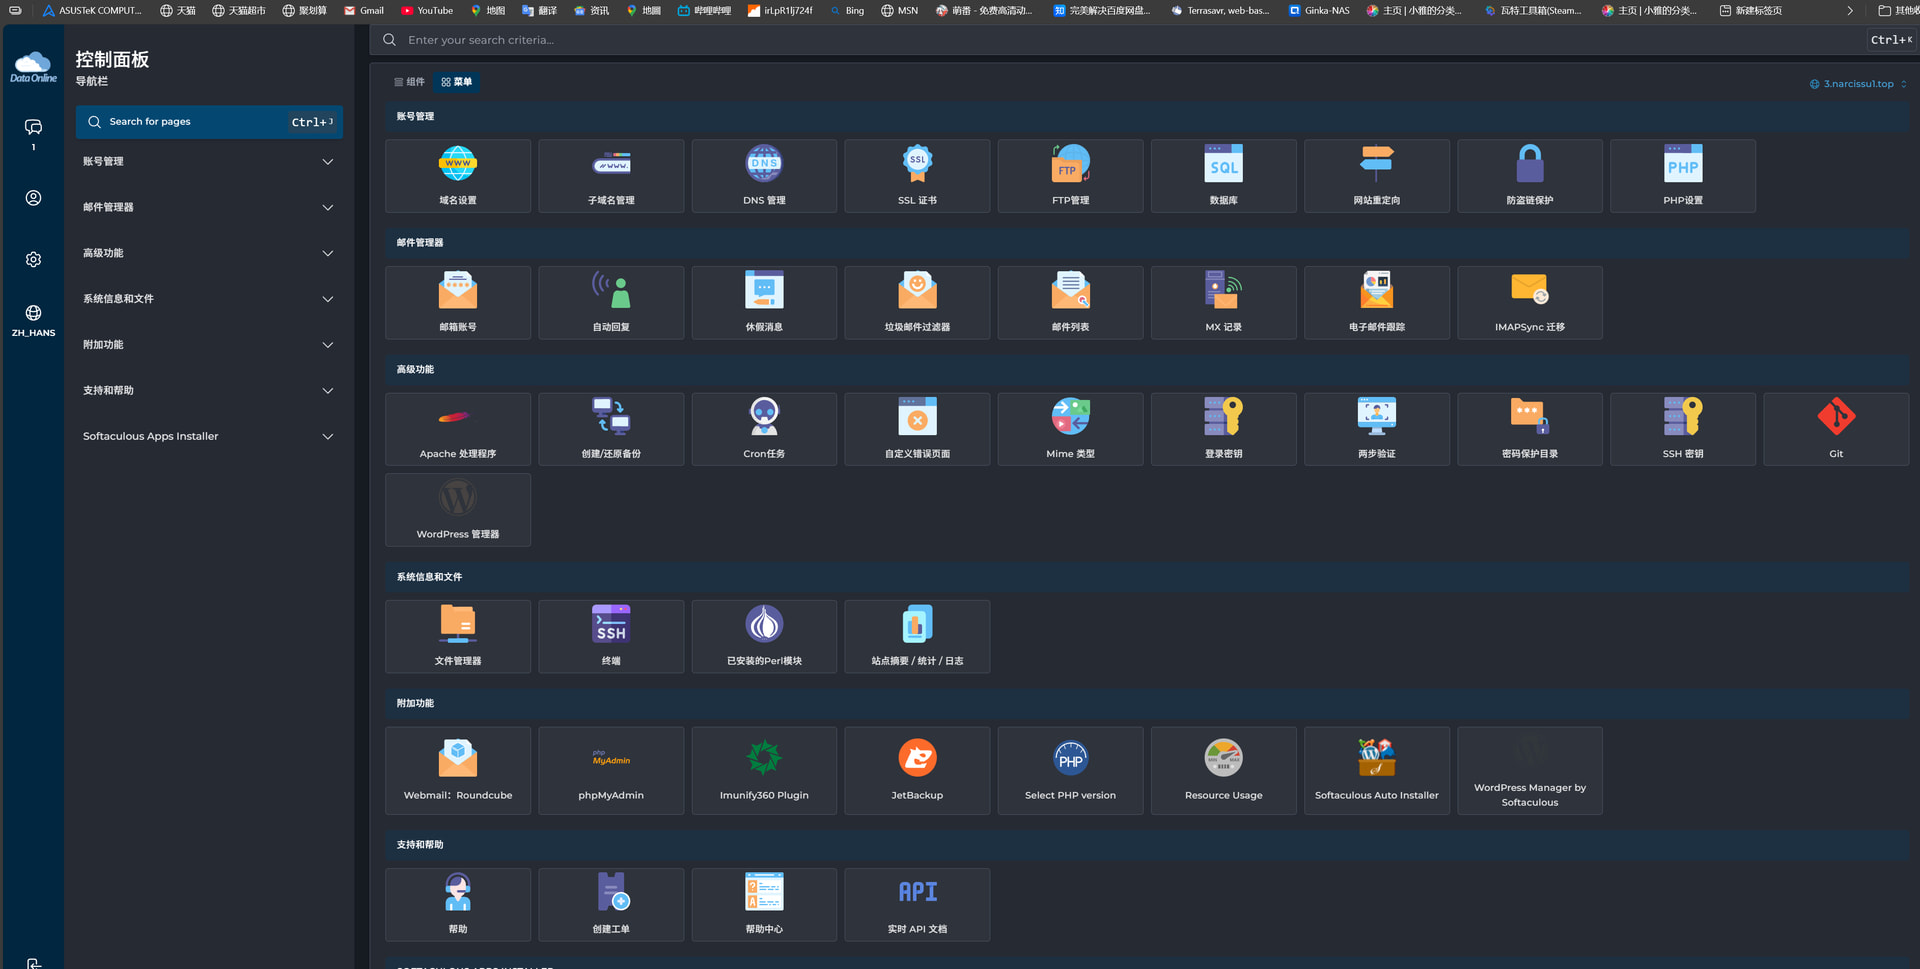Switch to the 组件 view tab
Screen dimensions: 1920x969
point(409,82)
